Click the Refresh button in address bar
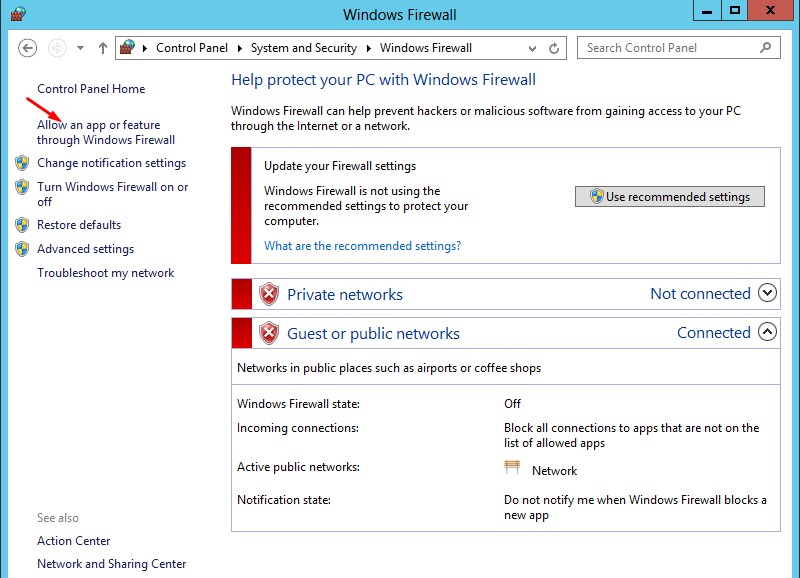This screenshot has width=800, height=578. tap(555, 48)
